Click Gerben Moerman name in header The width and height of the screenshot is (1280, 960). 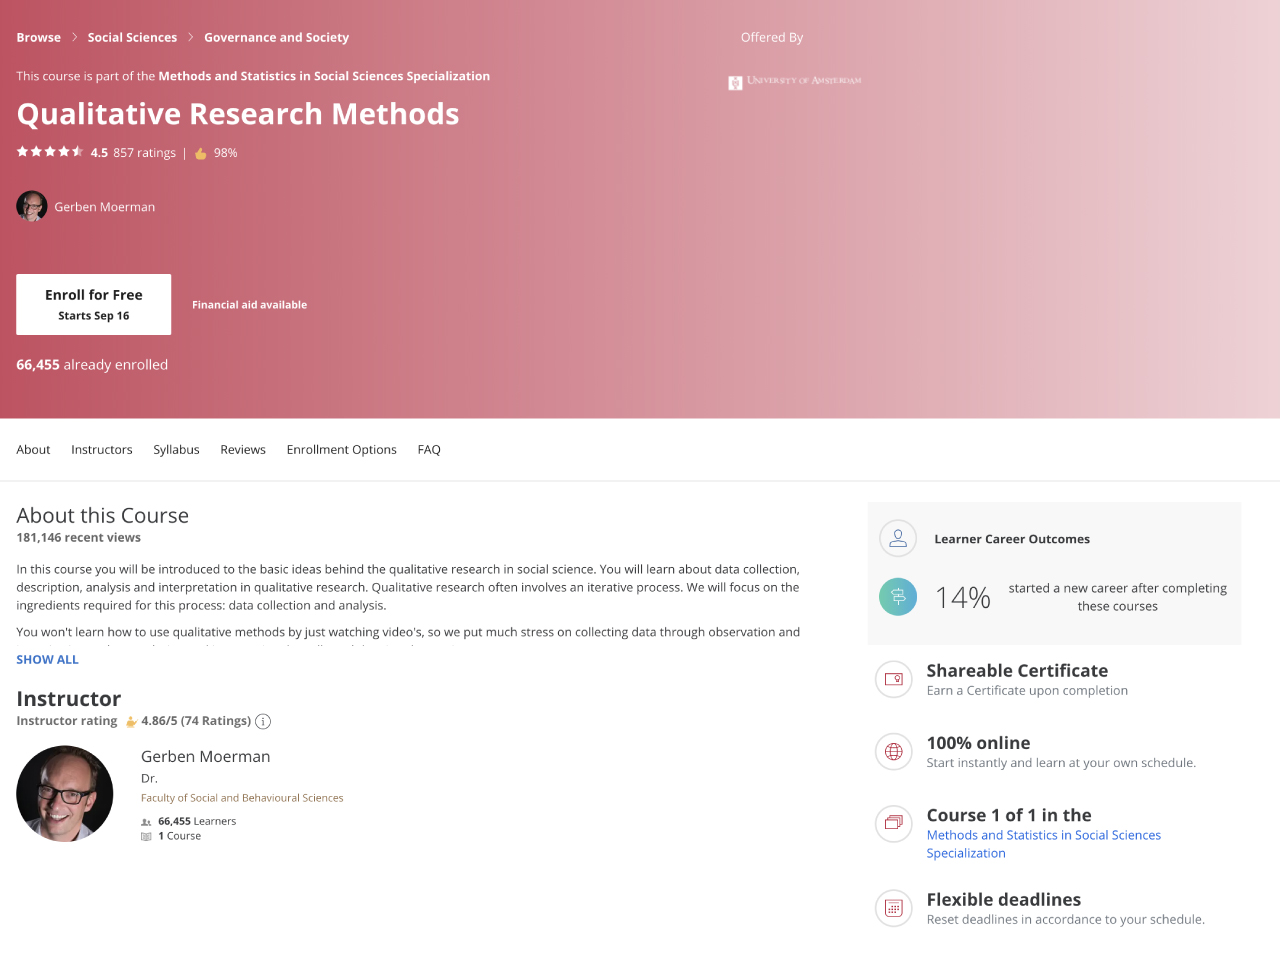coord(105,207)
